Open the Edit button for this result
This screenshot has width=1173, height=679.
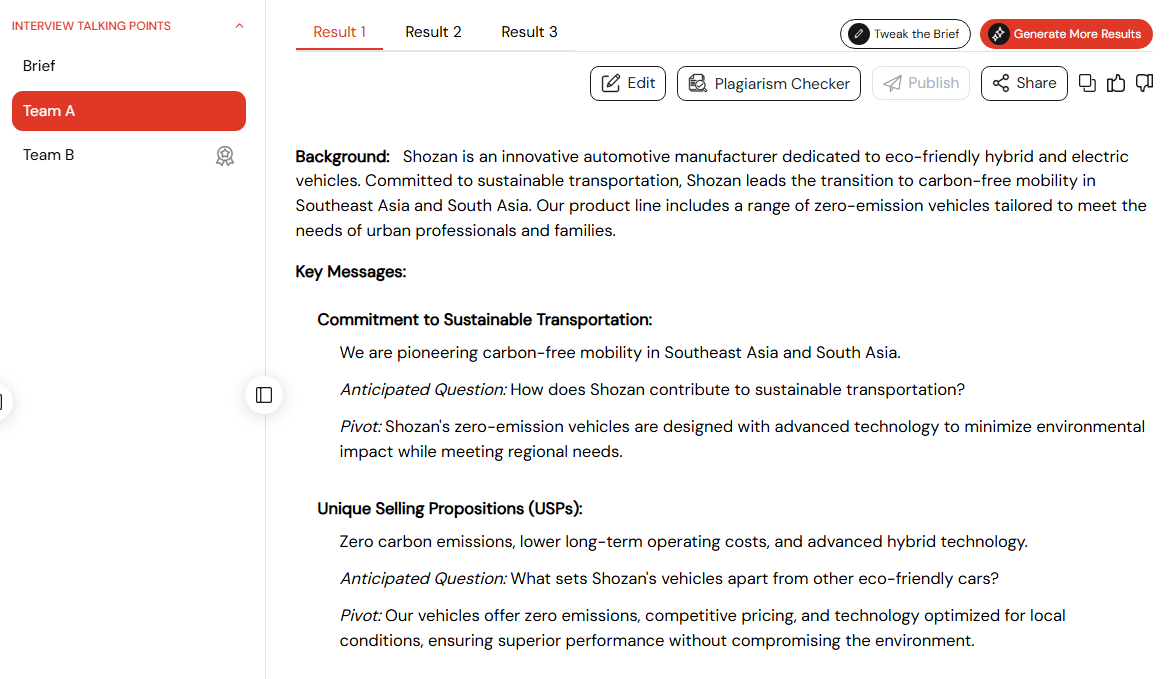pyautogui.click(x=628, y=83)
